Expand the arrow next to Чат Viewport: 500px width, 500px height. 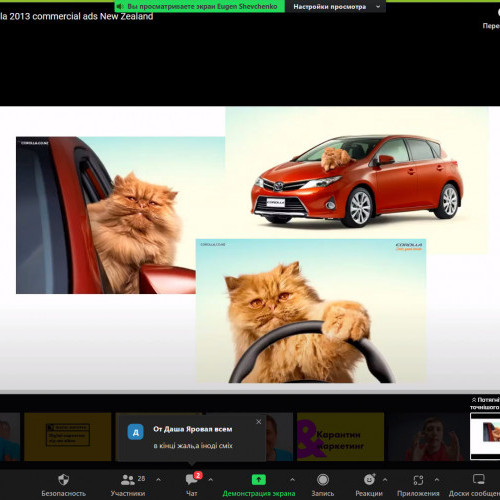(211, 480)
